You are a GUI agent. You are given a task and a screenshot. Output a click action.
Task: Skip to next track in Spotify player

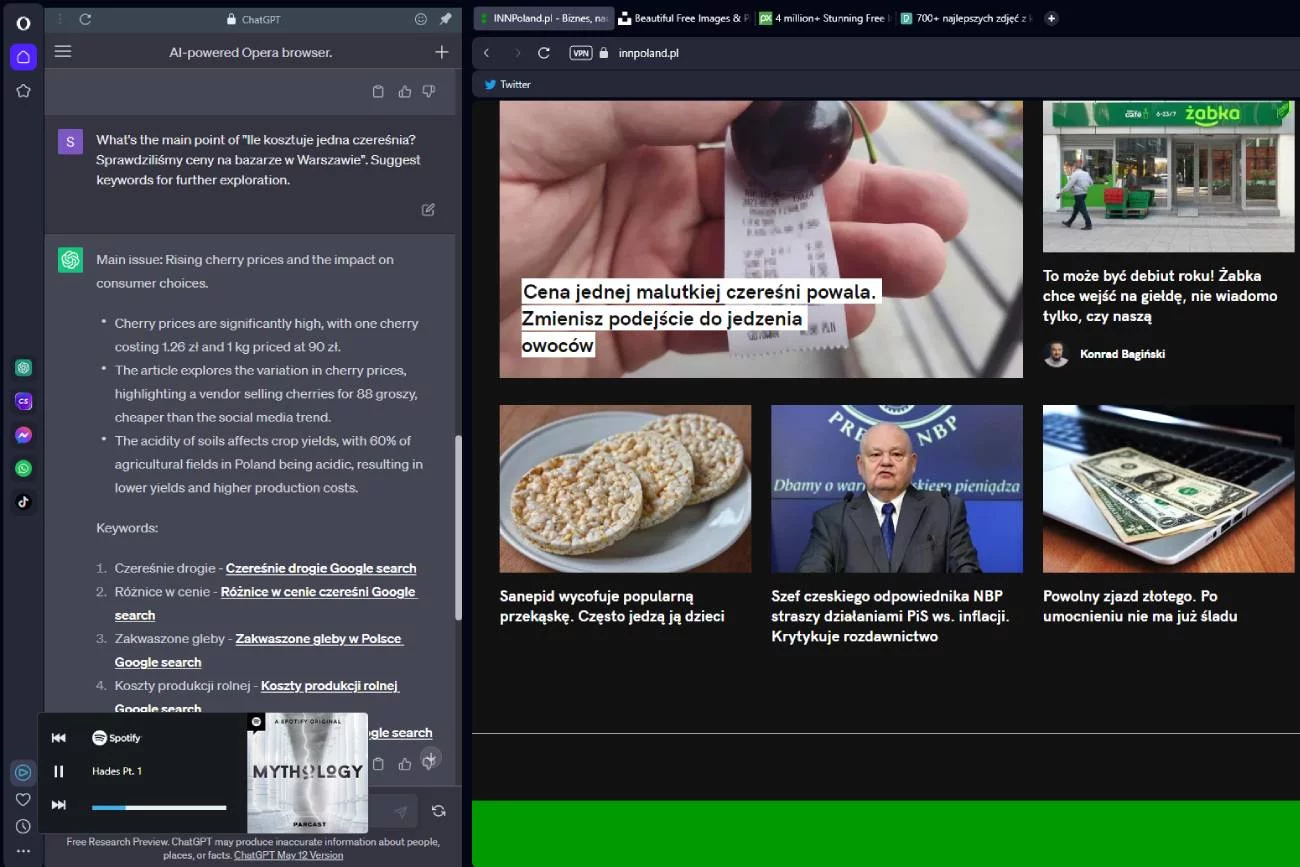pos(59,805)
